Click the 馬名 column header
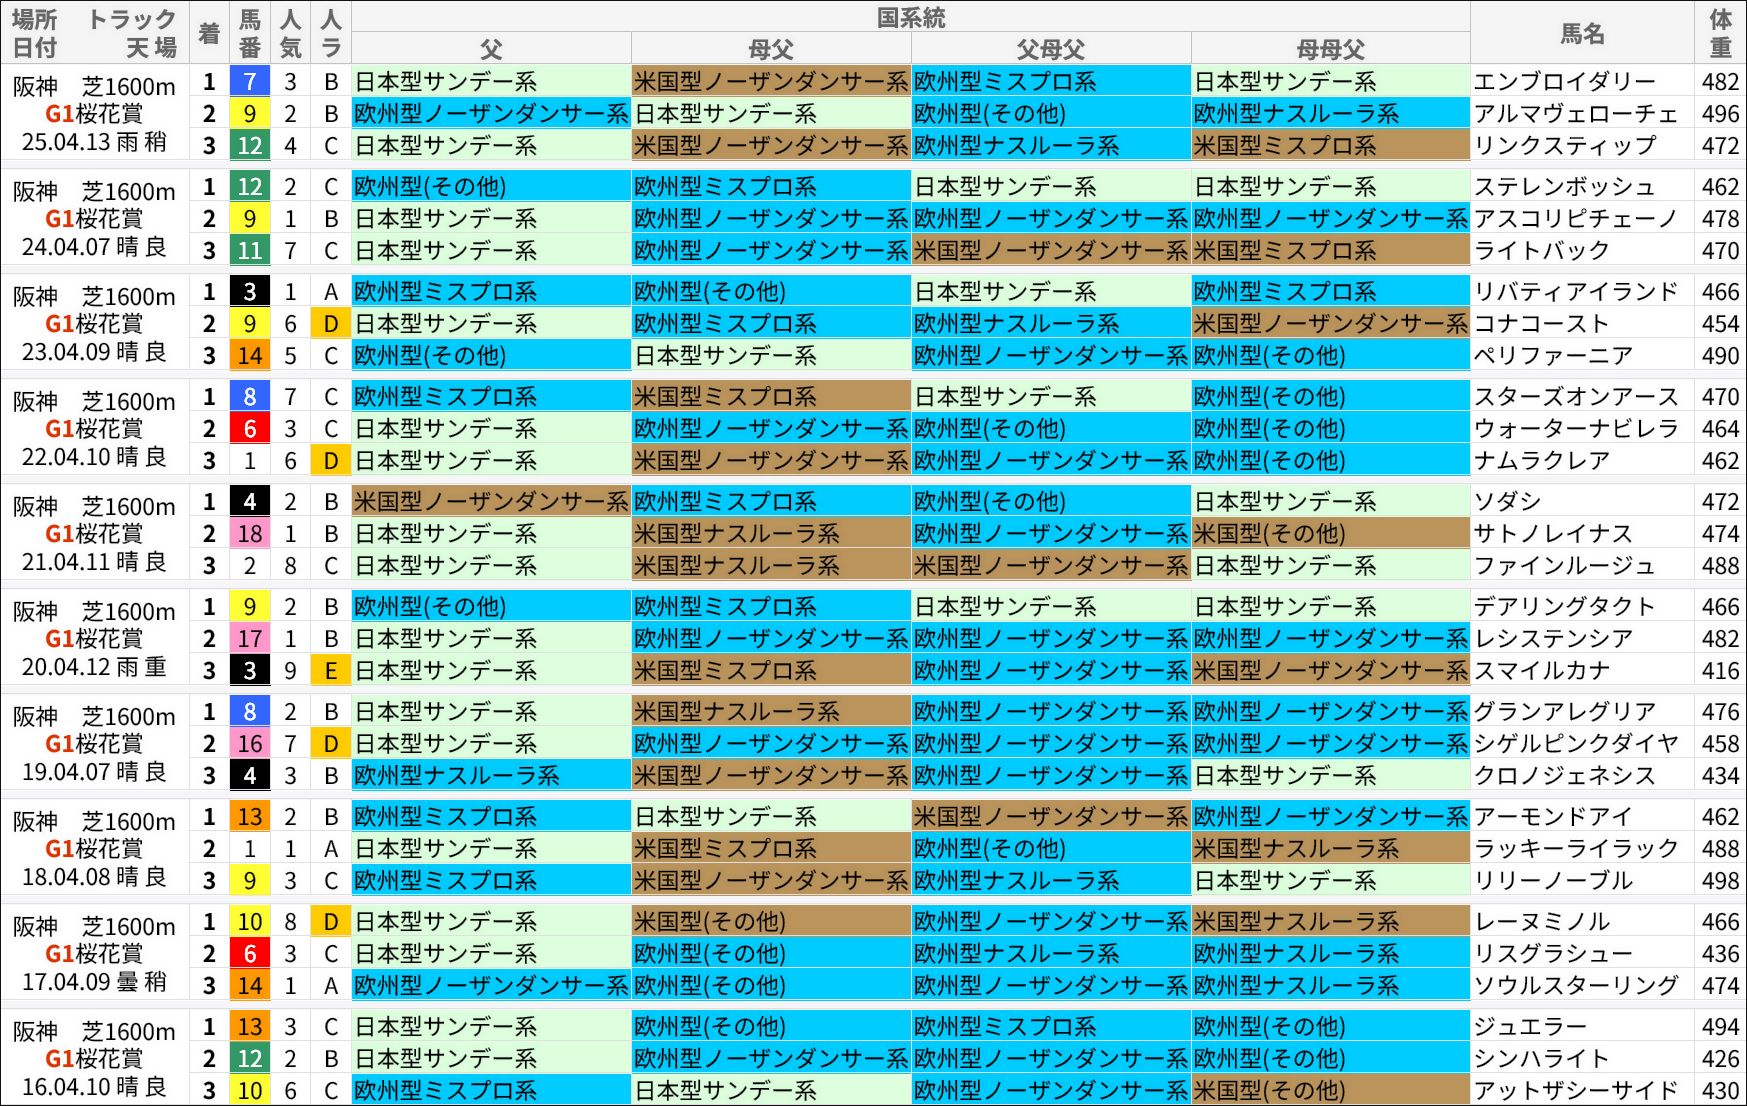 [x=1583, y=31]
